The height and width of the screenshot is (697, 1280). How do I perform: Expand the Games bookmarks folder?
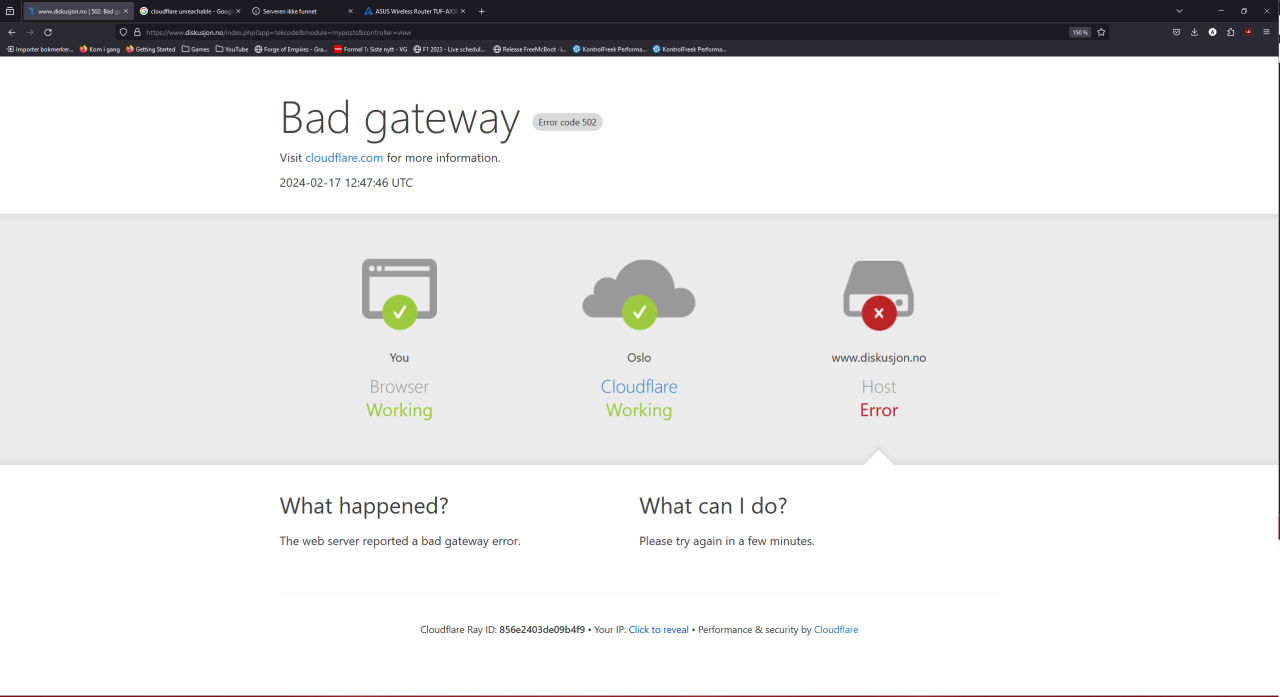(196, 49)
